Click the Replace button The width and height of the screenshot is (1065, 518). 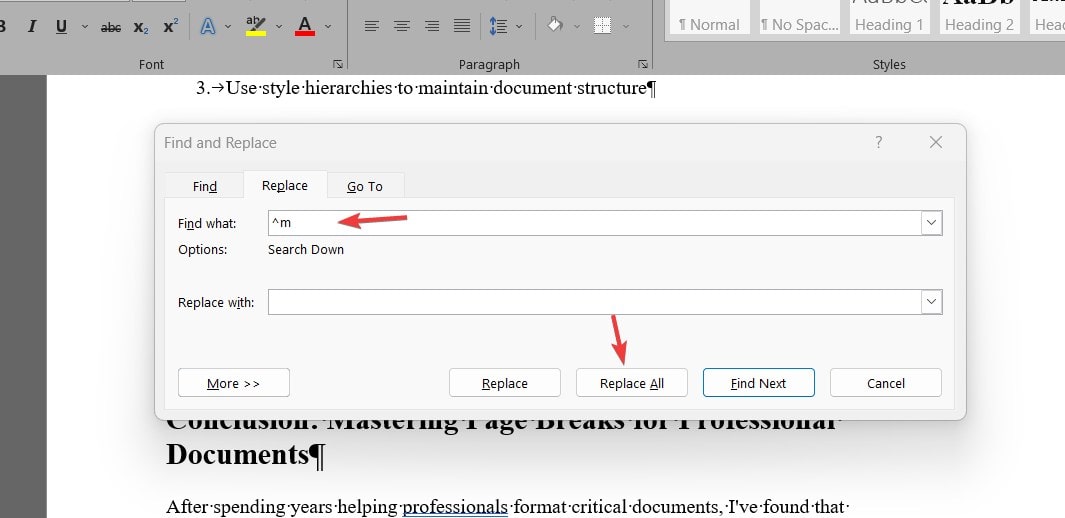coord(505,383)
